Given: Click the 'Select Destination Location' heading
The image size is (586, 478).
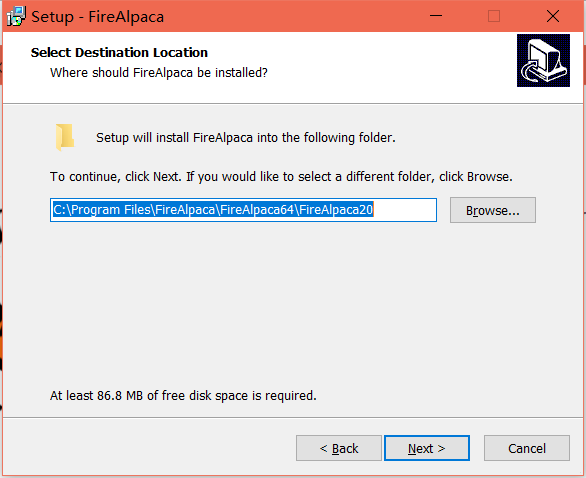Looking at the screenshot, I should click(119, 53).
